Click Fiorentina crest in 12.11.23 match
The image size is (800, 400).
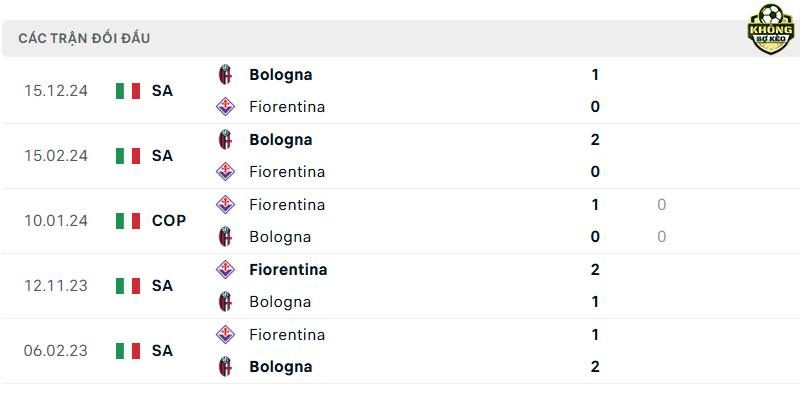tap(225, 269)
